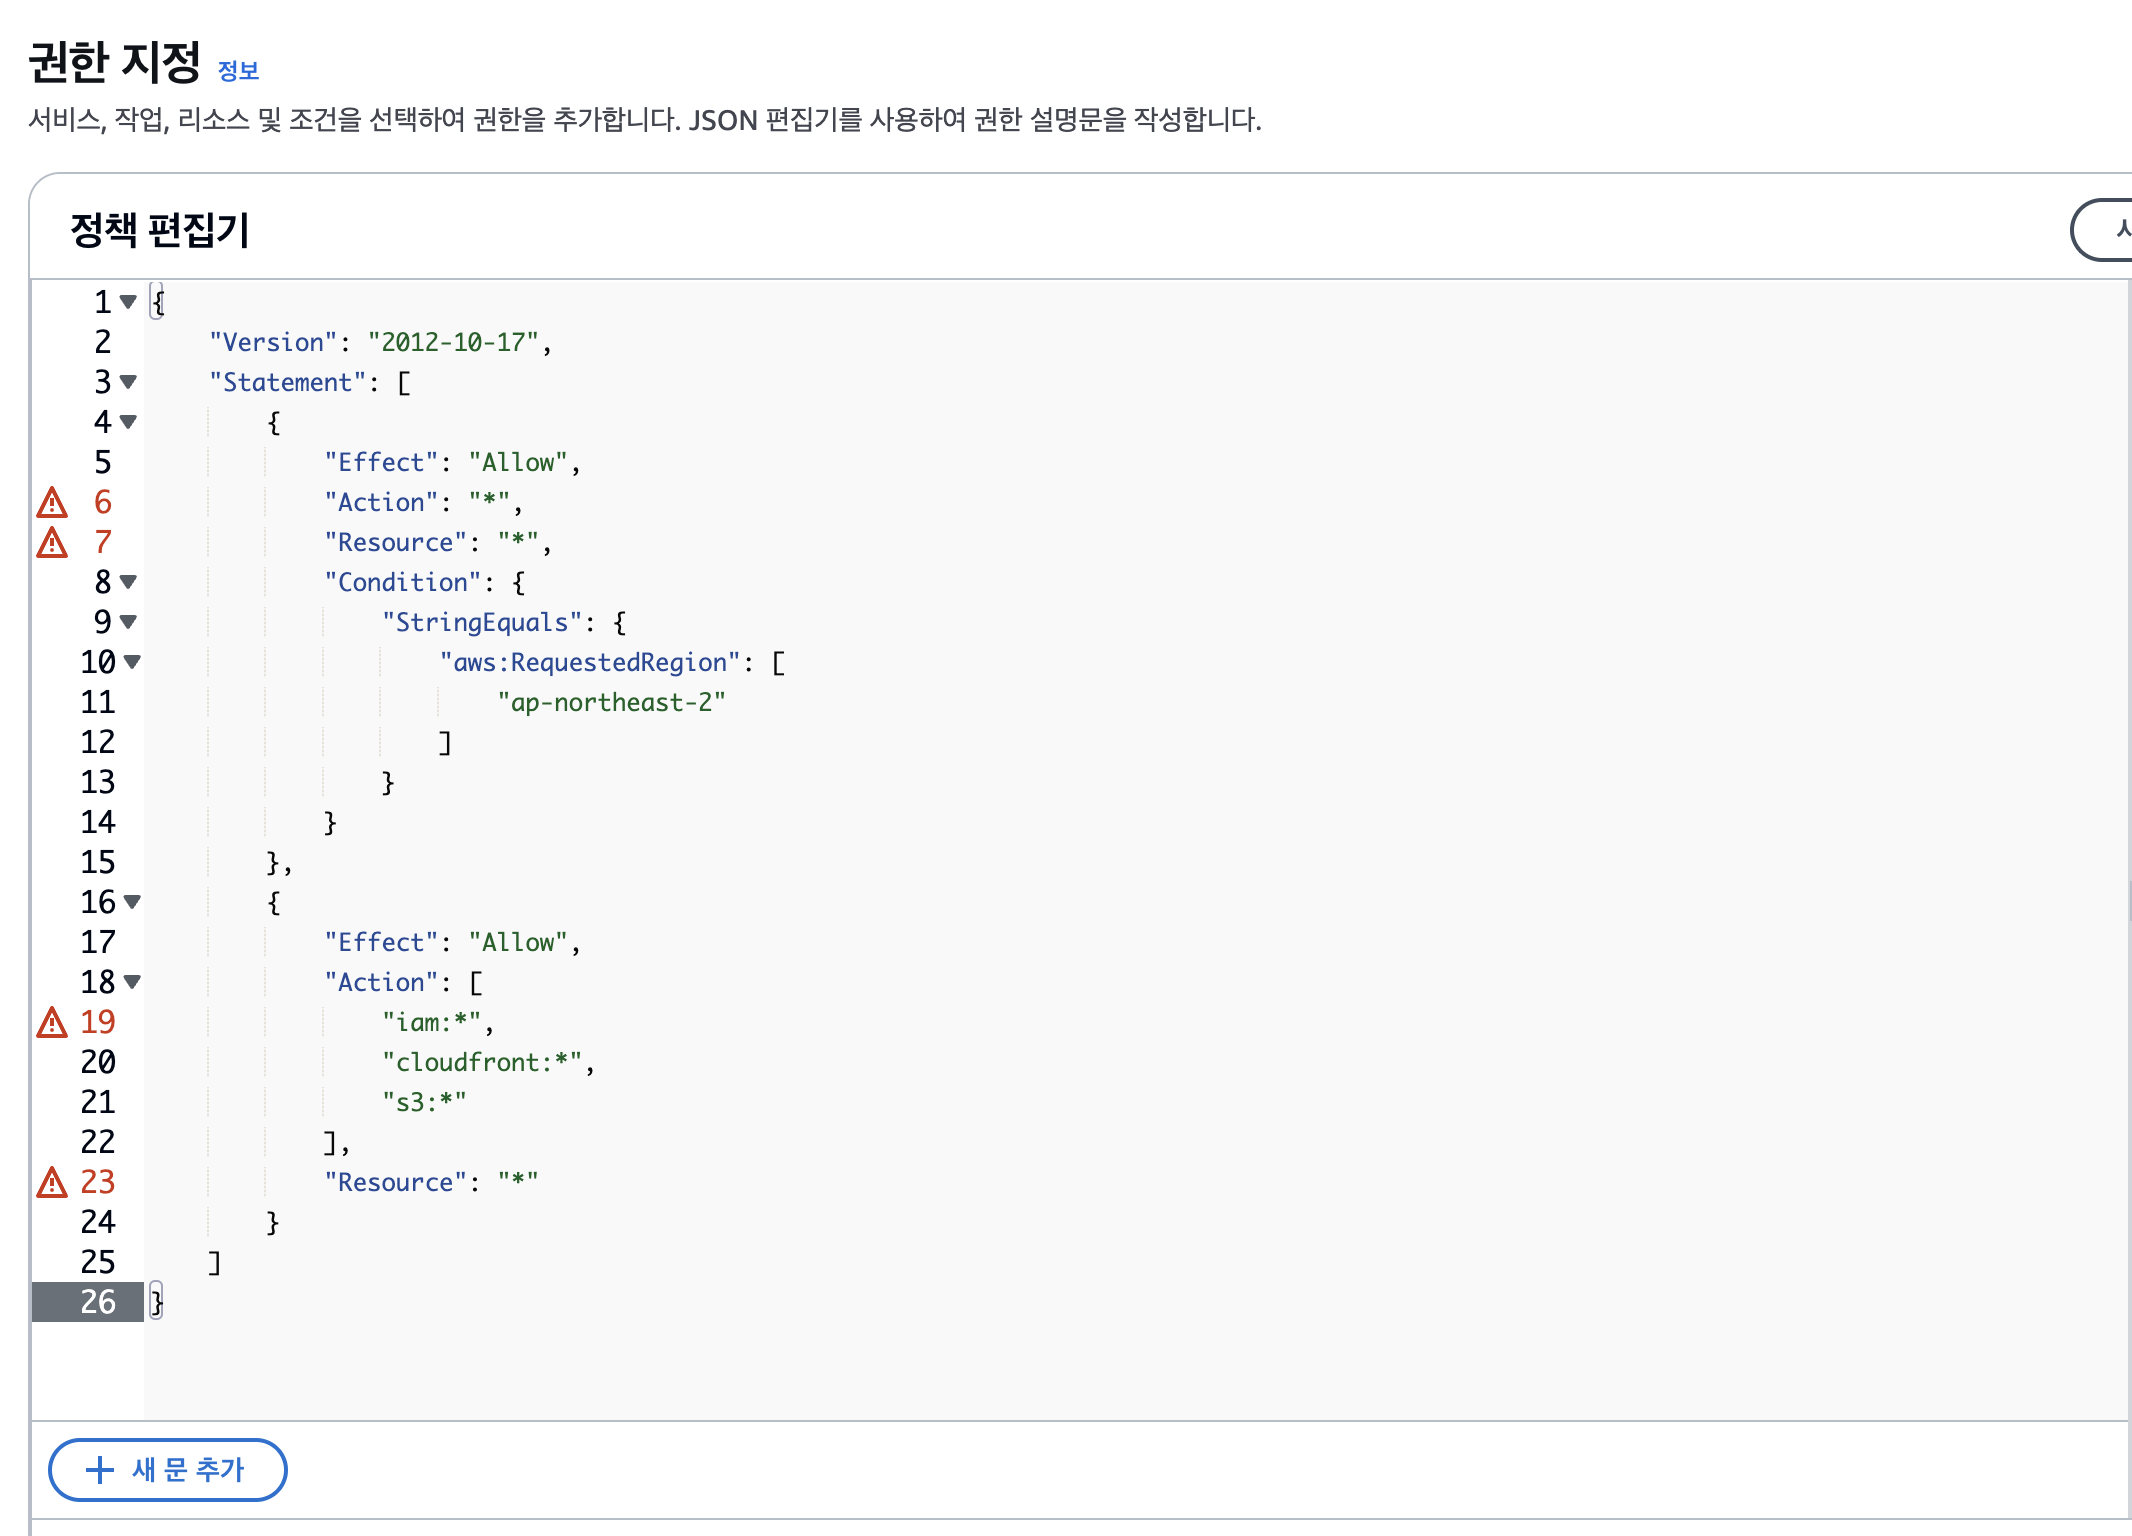Open the 정보 info link

[238, 71]
